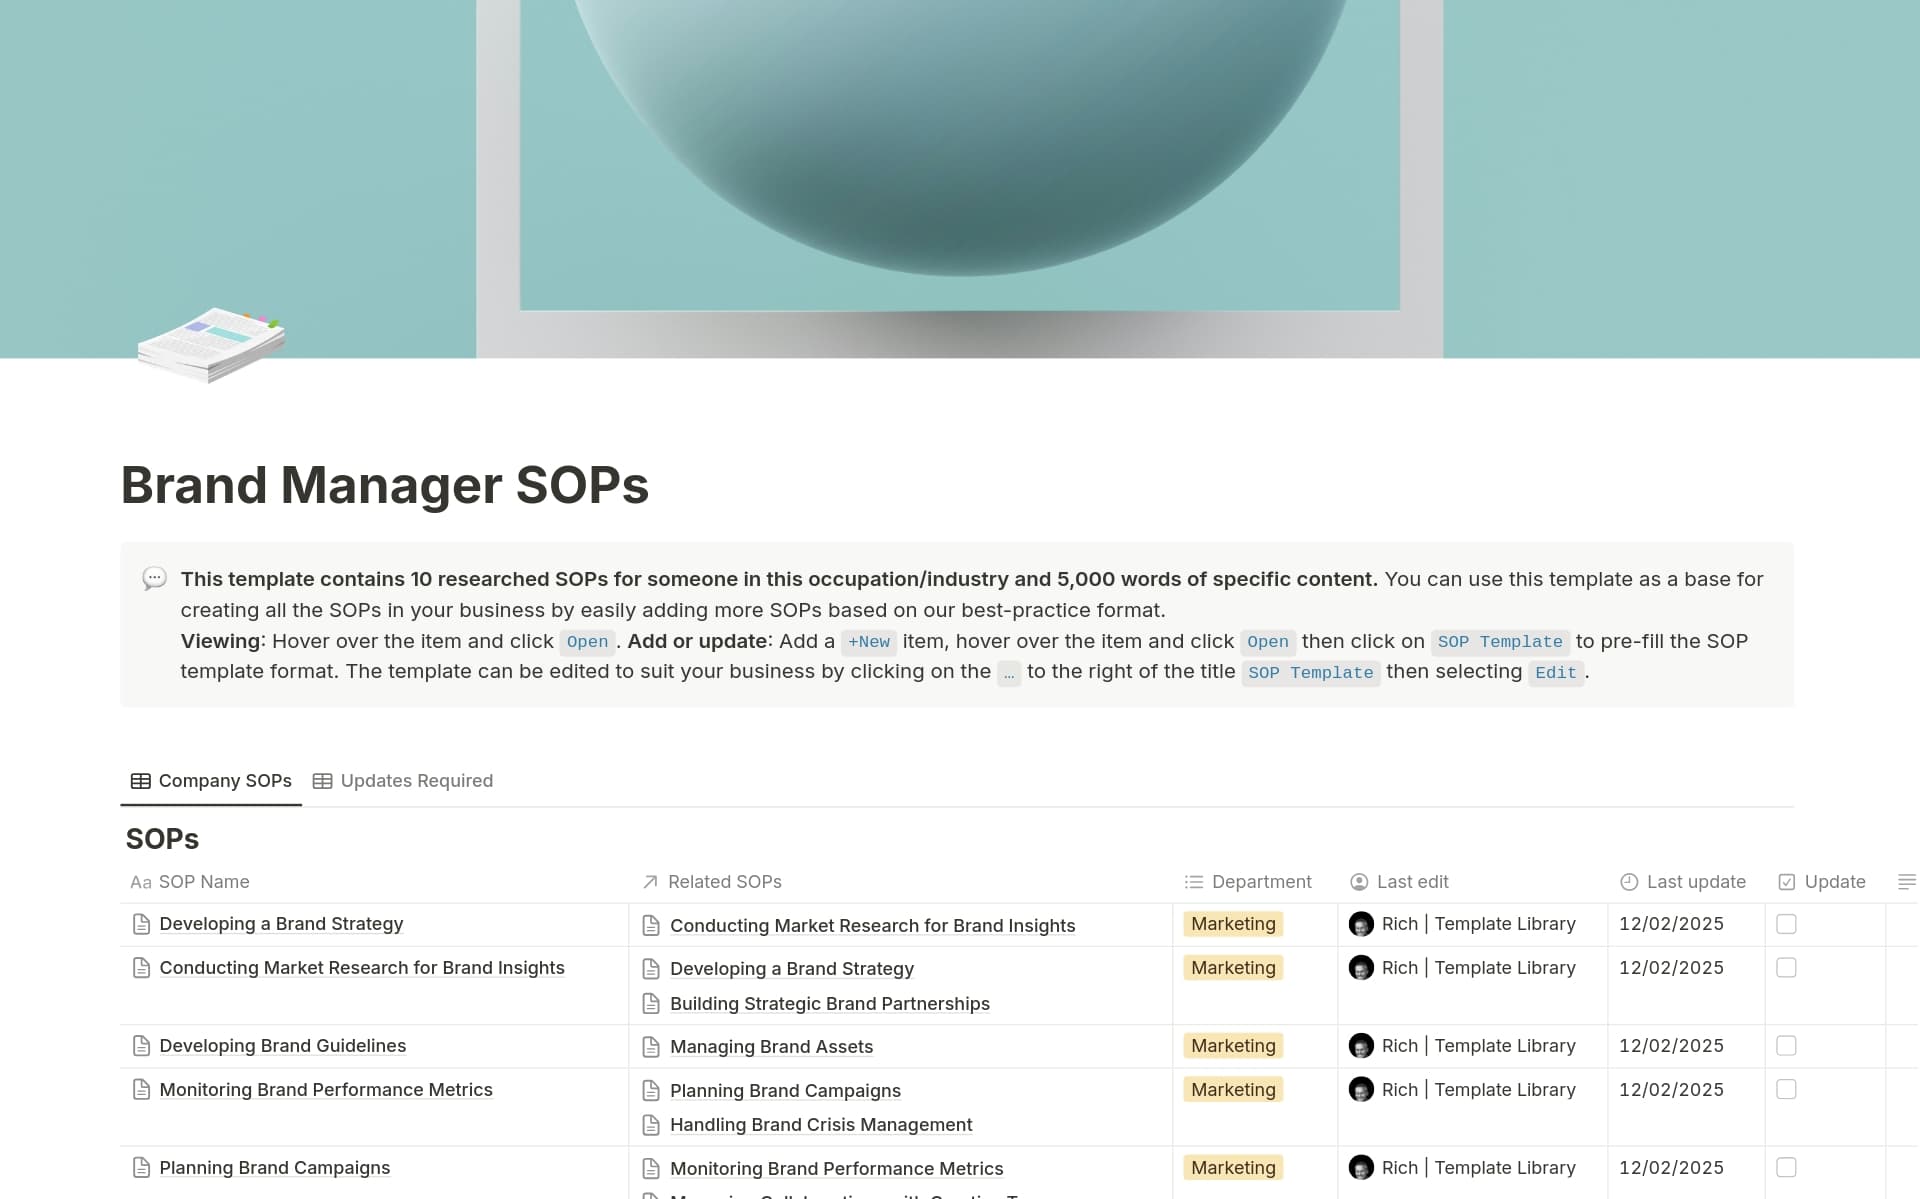Open the Handling Brand Crisis Management related SOP
Image resolution: width=1920 pixels, height=1199 pixels.
pos(820,1125)
